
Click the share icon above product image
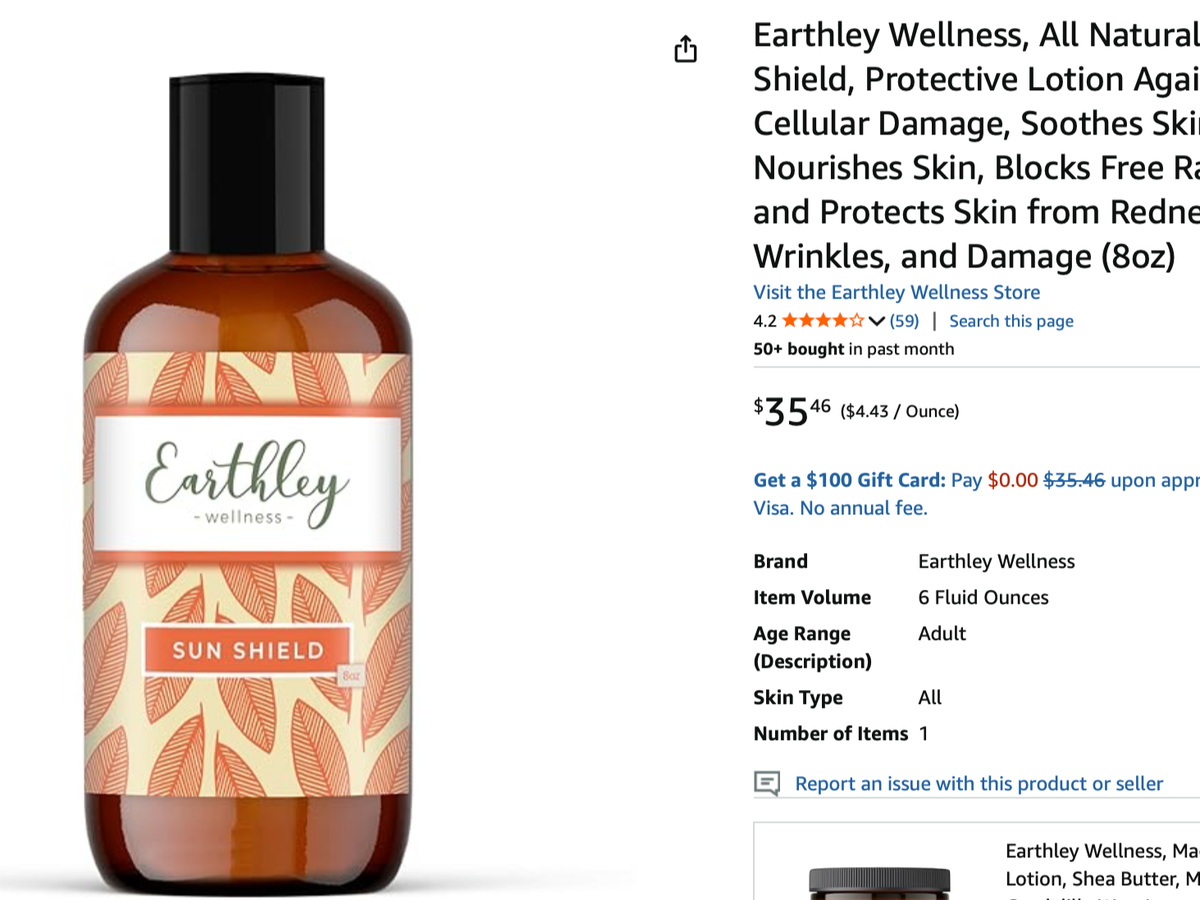point(685,48)
